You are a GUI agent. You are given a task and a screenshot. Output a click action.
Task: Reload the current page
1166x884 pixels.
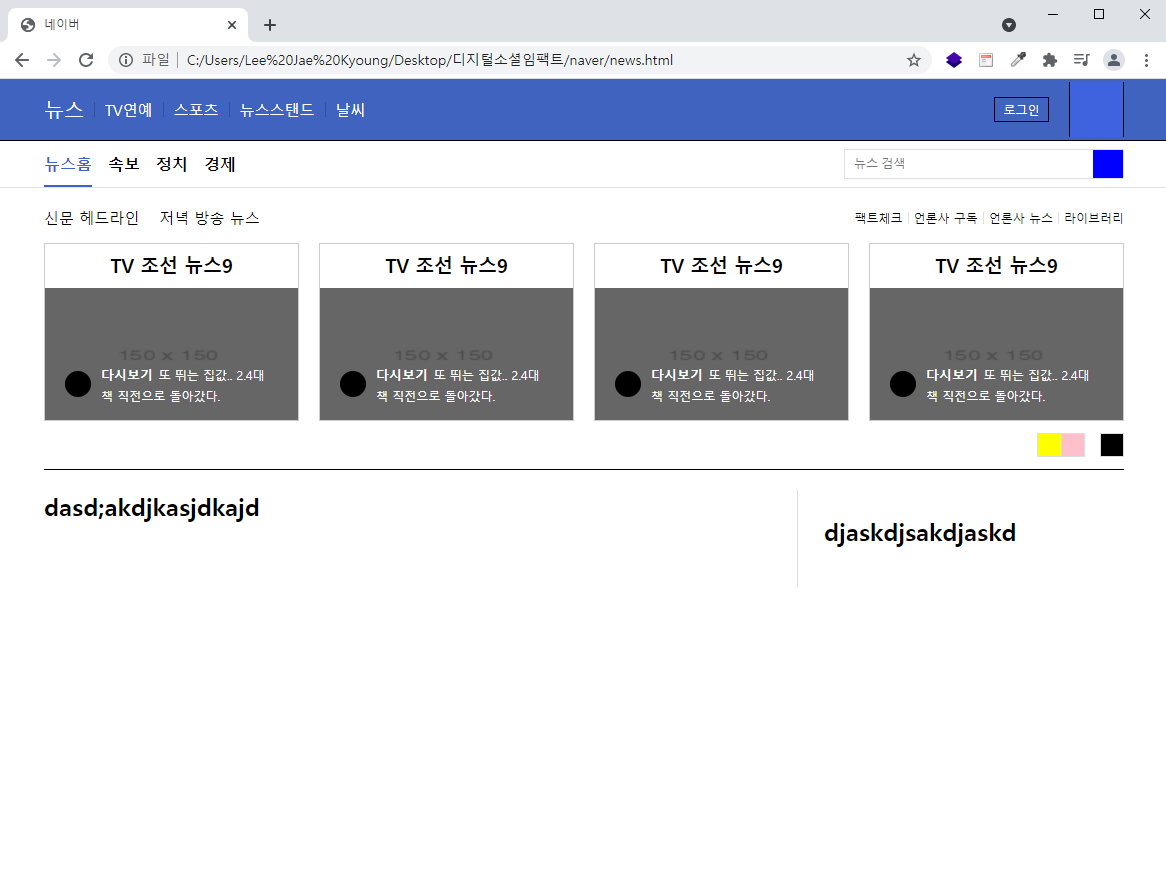(86, 60)
